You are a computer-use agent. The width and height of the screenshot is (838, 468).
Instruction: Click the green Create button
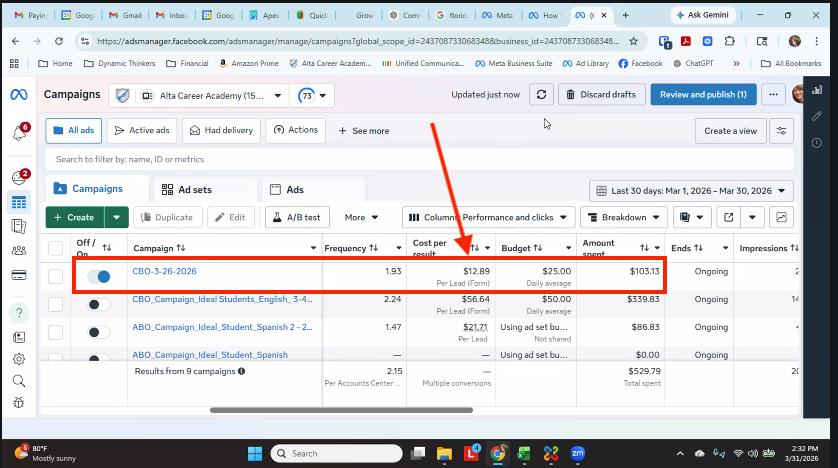click(75, 217)
